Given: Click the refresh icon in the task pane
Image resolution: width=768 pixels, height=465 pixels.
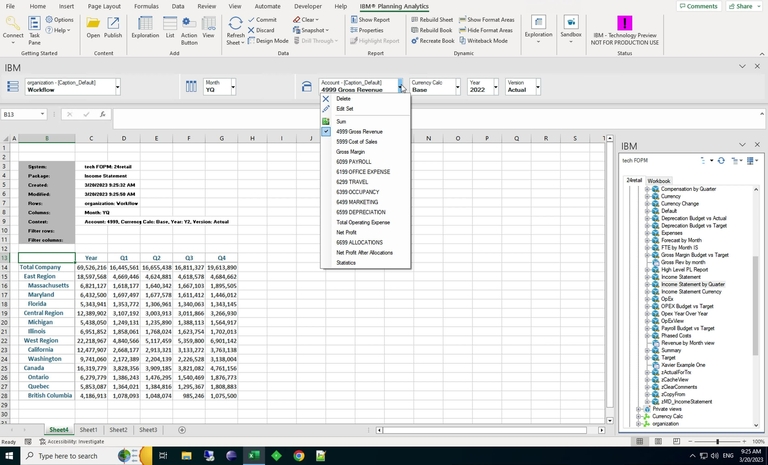Looking at the screenshot, I should [x=721, y=161].
